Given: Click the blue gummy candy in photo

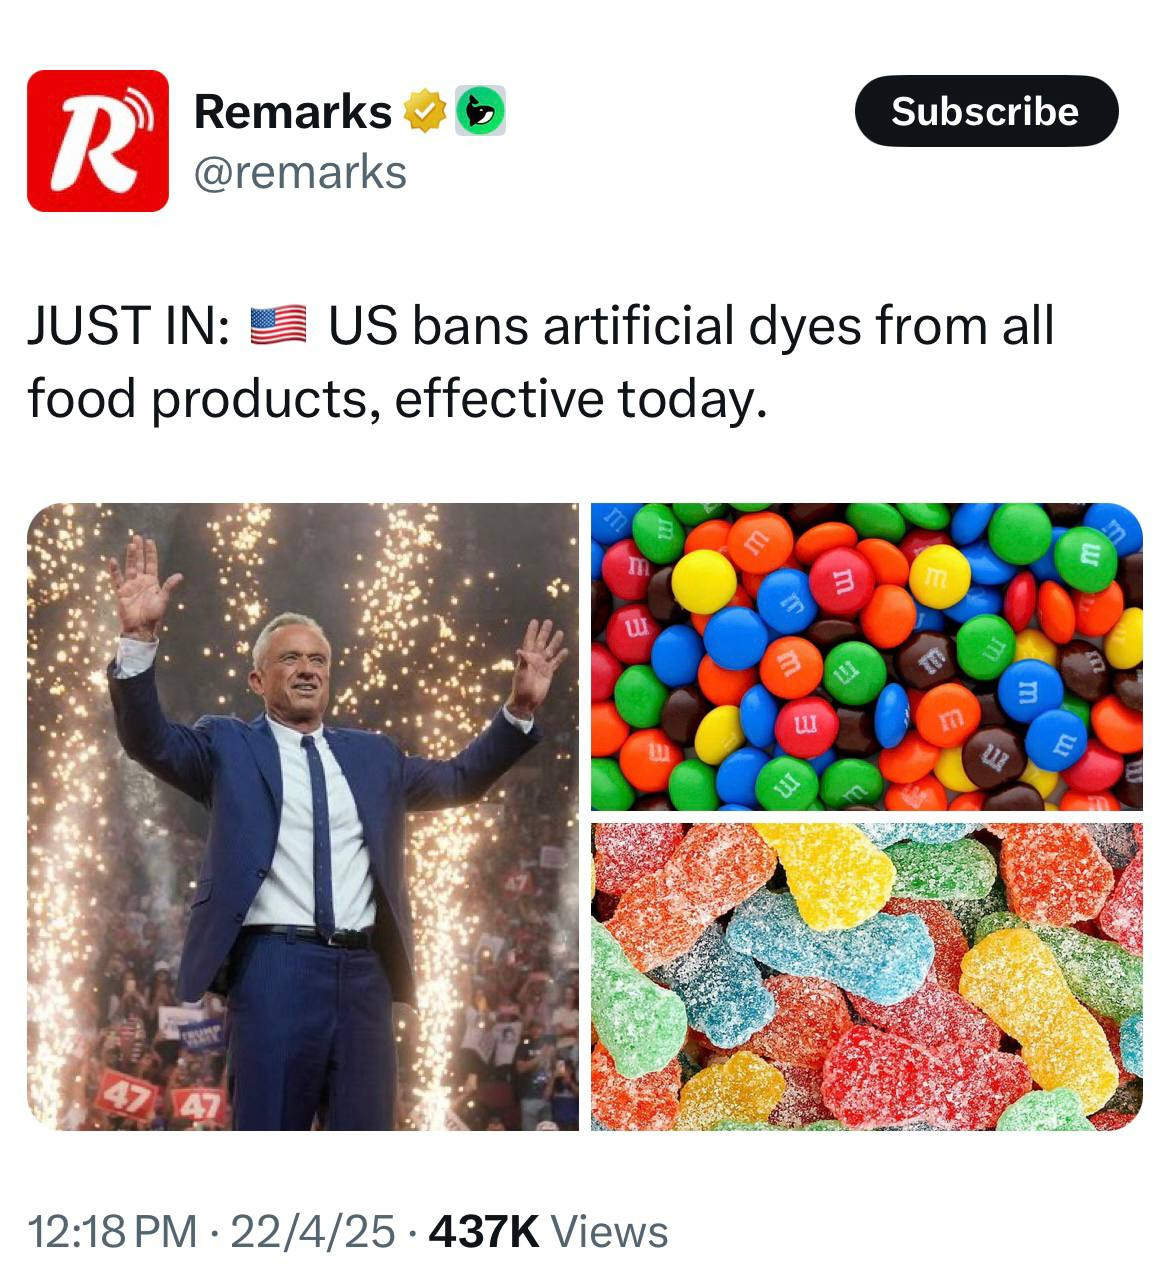Looking at the screenshot, I should pyautogui.click(x=828, y=947).
